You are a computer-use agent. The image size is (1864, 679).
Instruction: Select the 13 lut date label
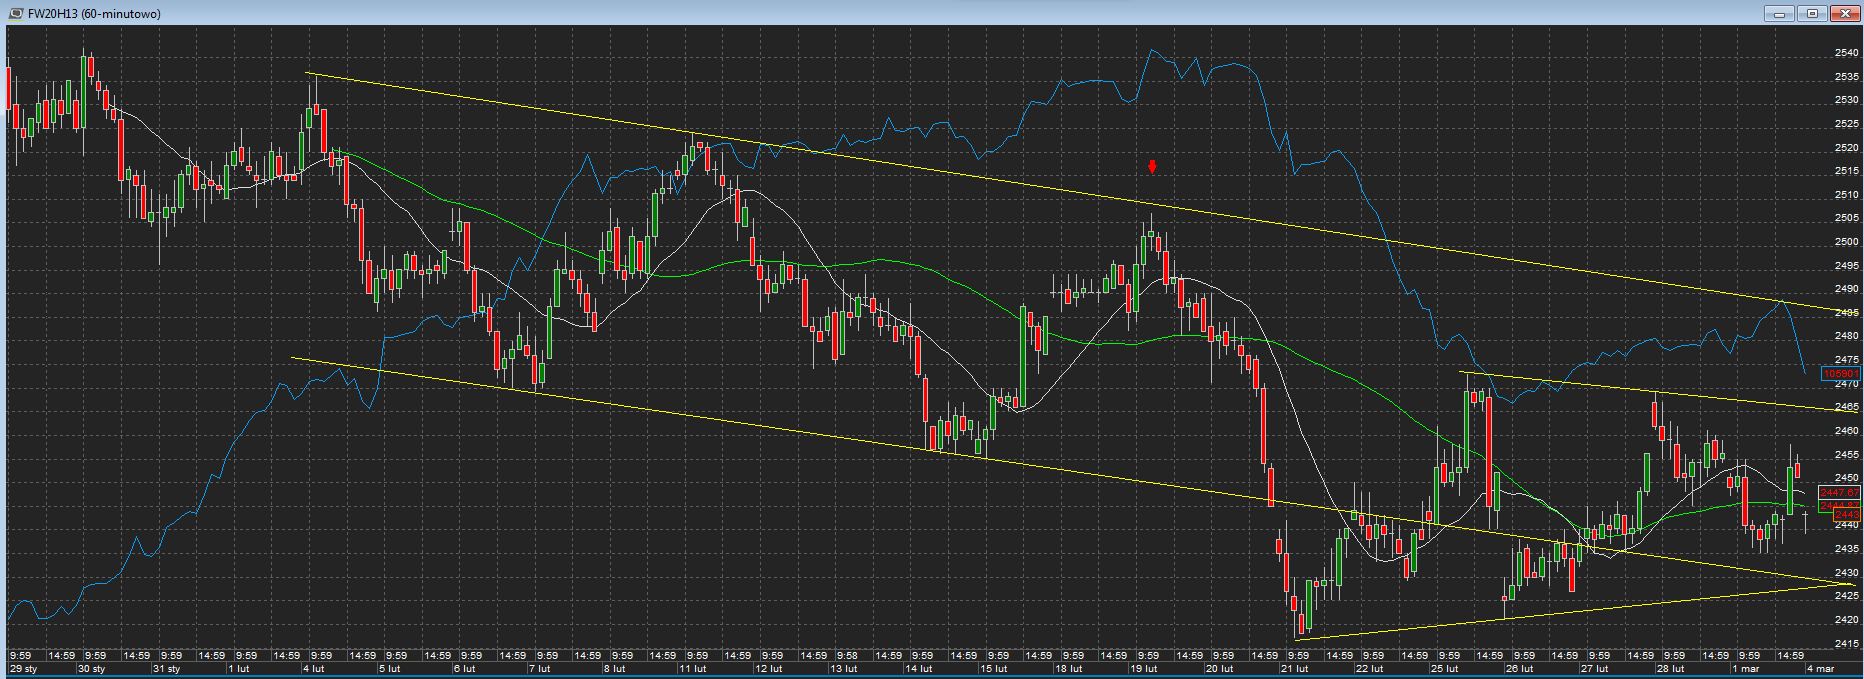844,669
